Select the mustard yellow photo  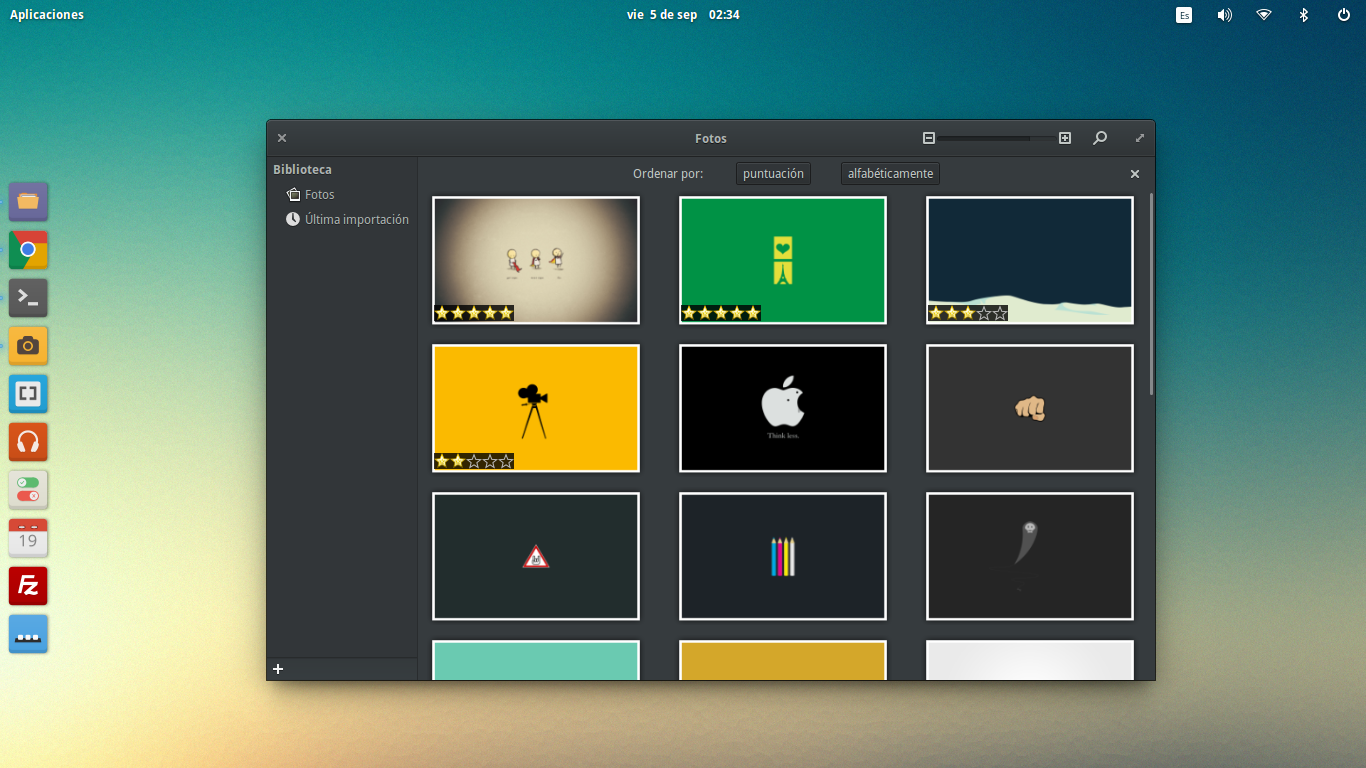[783, 660]
